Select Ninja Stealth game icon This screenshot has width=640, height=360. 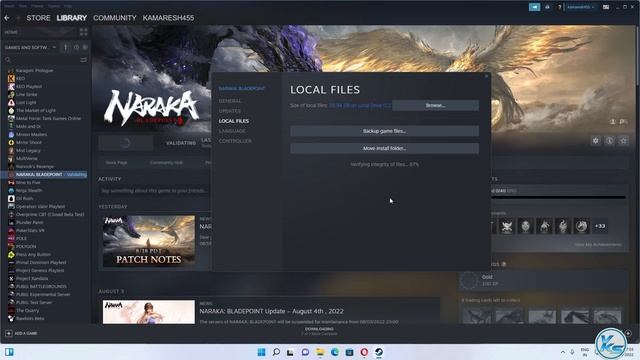pos(11,191)
